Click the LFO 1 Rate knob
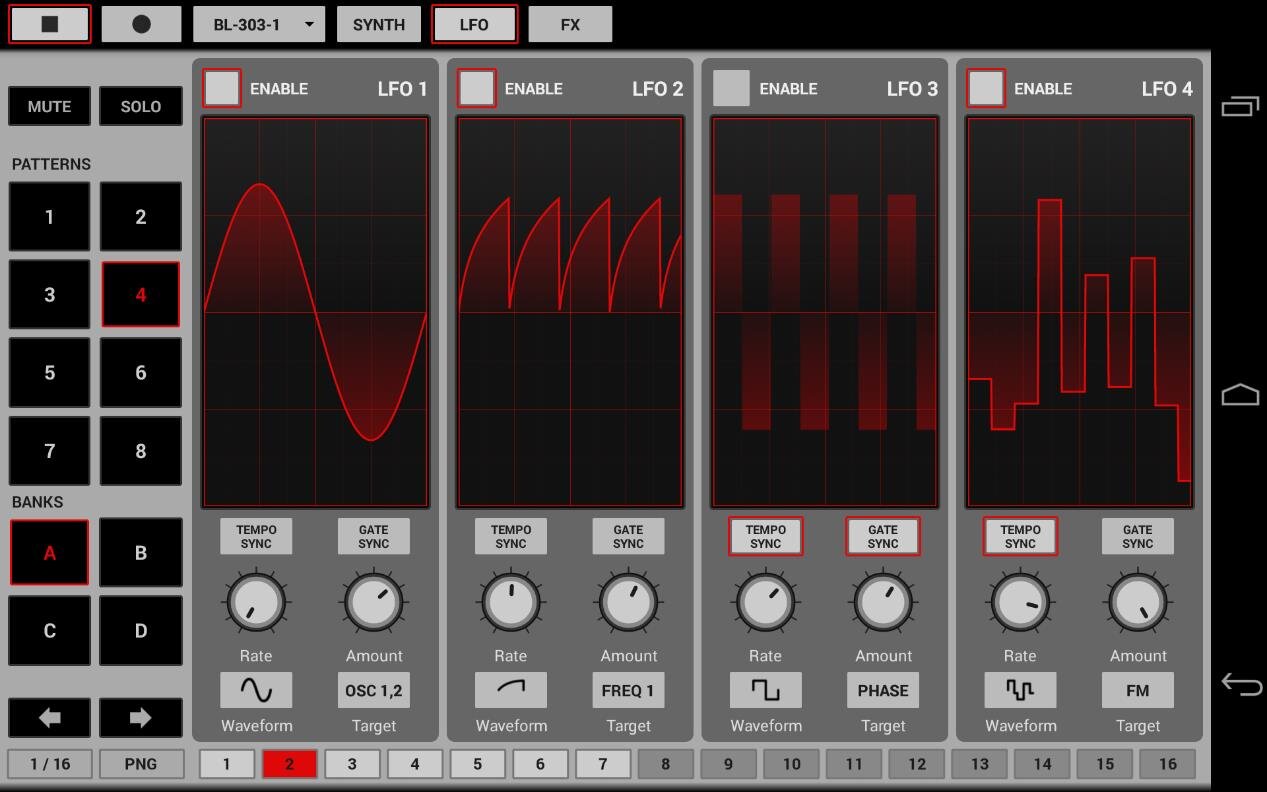The width and height of the screenshot is (1267, 792). point(256,602)
